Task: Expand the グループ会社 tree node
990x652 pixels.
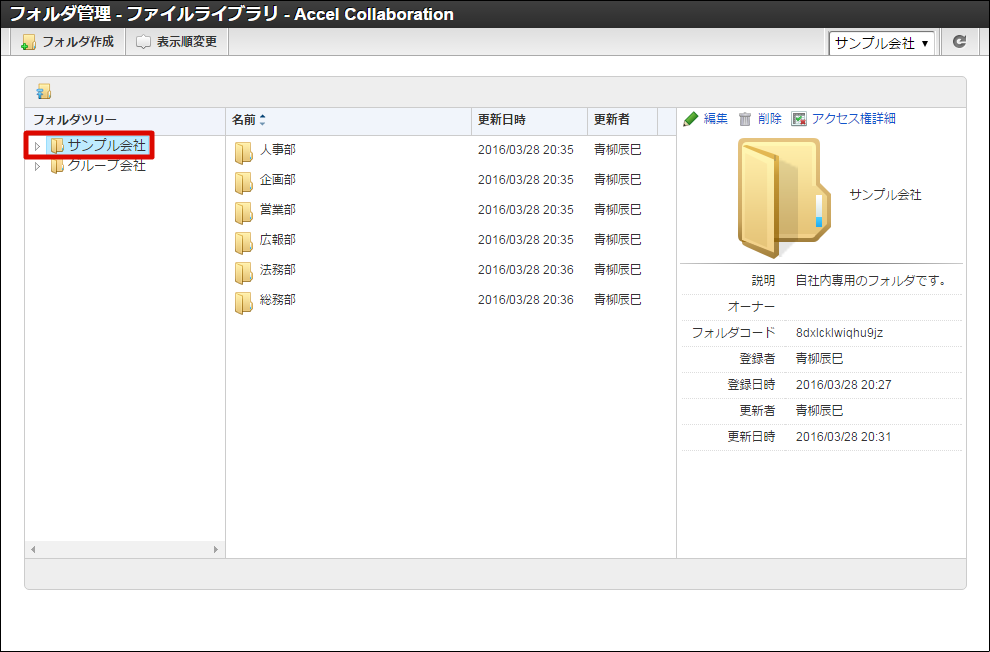Action: click(x=37, y=167)
